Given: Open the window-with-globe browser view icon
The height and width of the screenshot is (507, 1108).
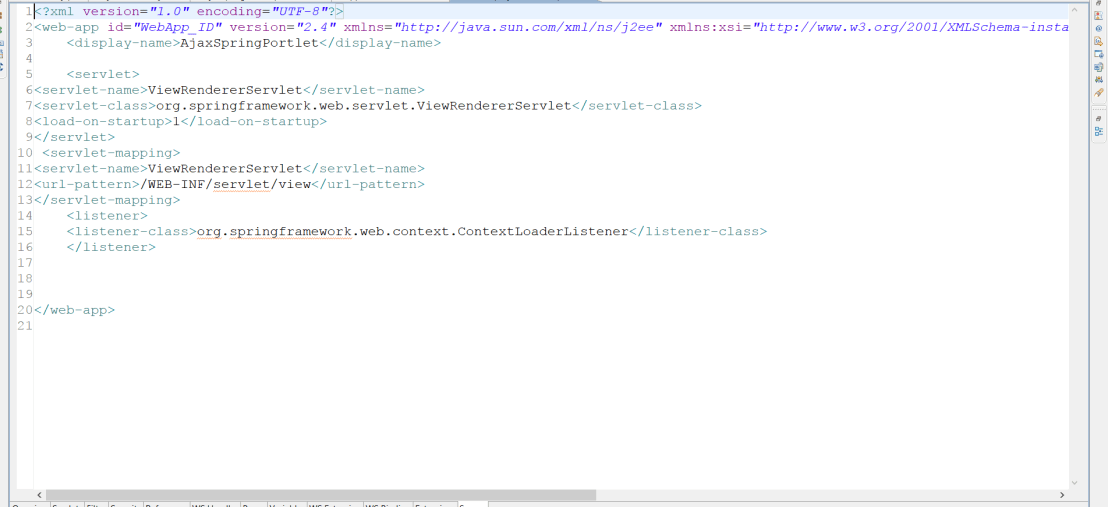Looking at the screenshot, I should click(x=1099, y=54).
